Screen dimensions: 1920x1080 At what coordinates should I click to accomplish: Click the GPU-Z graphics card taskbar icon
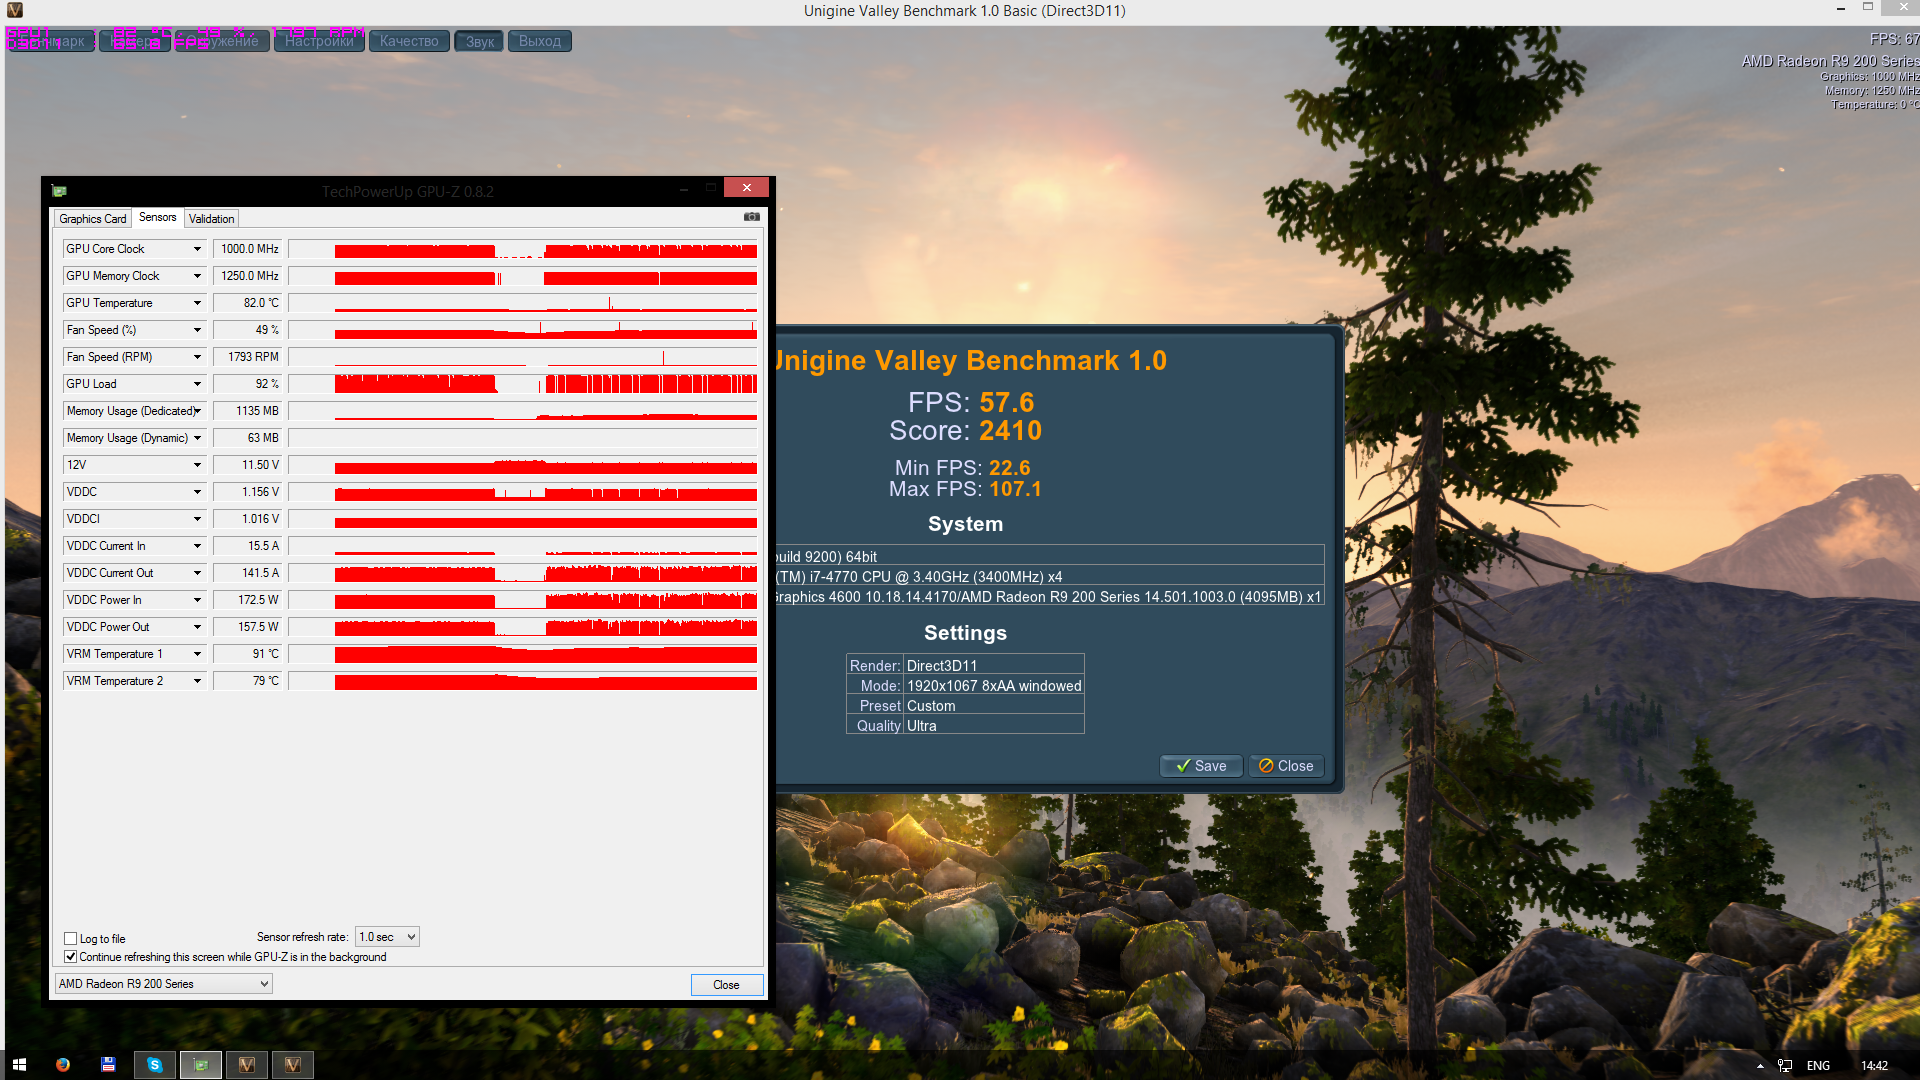pos(201,1065)
